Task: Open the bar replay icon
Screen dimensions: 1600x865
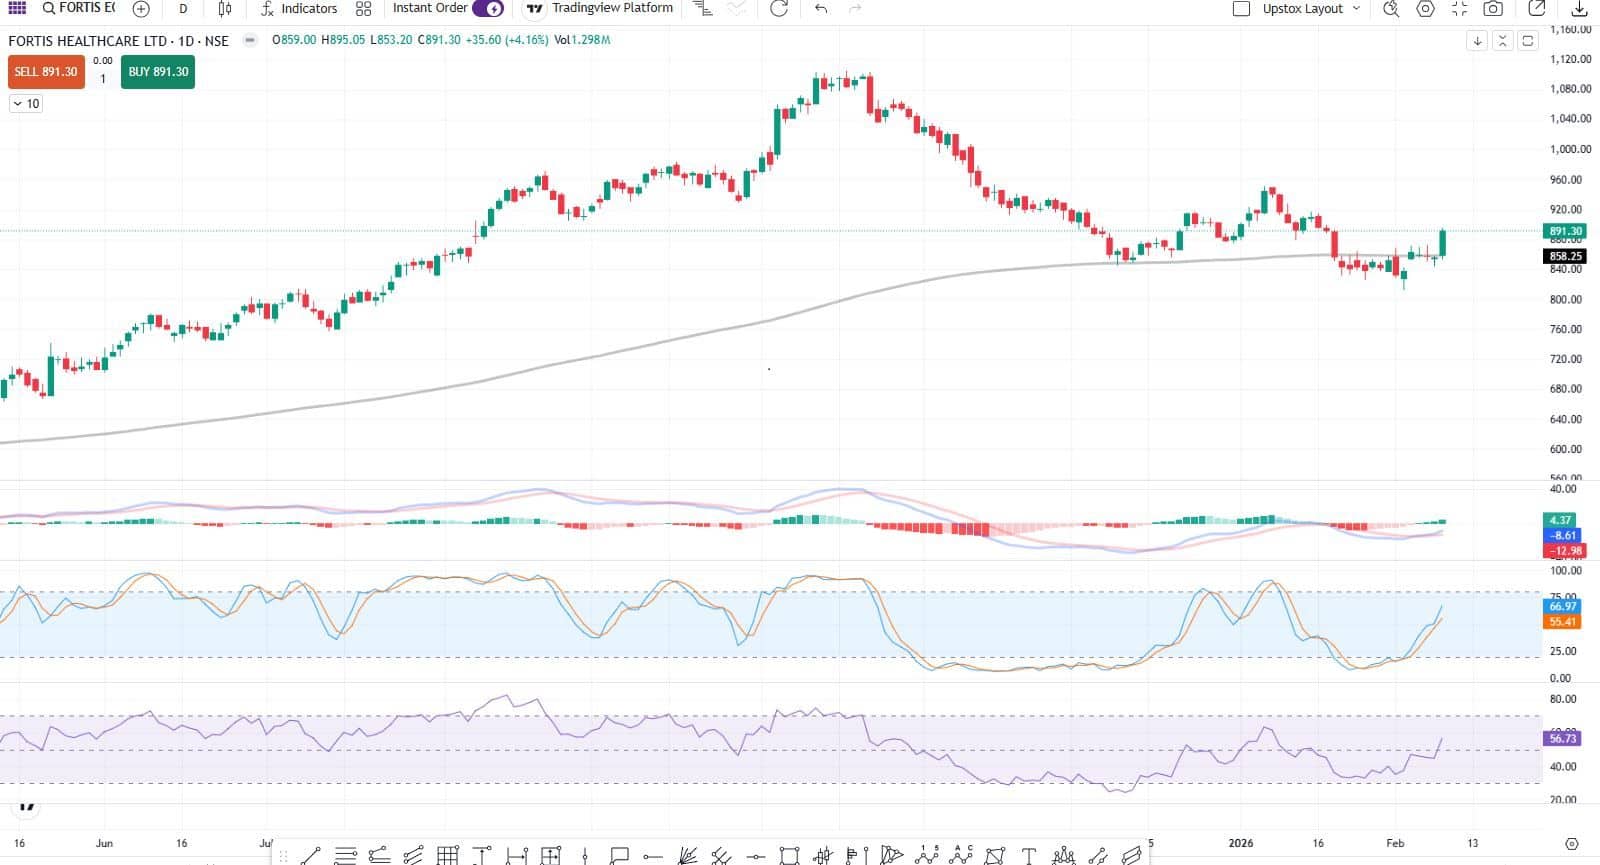Action: pyautogui.click(x=703, y=8)
